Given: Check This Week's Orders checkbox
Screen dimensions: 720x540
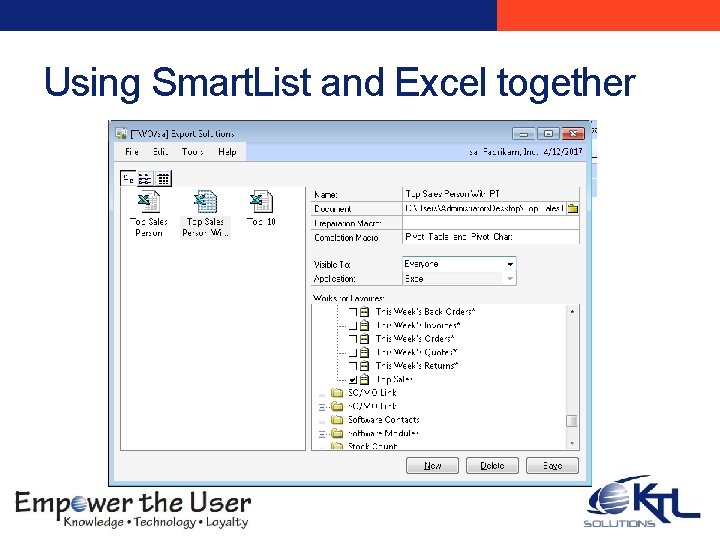Looking at the screenshot, I should click(353, 339).
